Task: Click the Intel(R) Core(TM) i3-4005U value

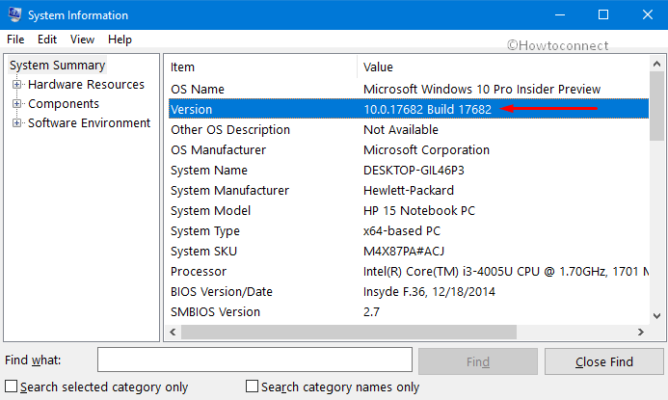Action: [506, 271]
